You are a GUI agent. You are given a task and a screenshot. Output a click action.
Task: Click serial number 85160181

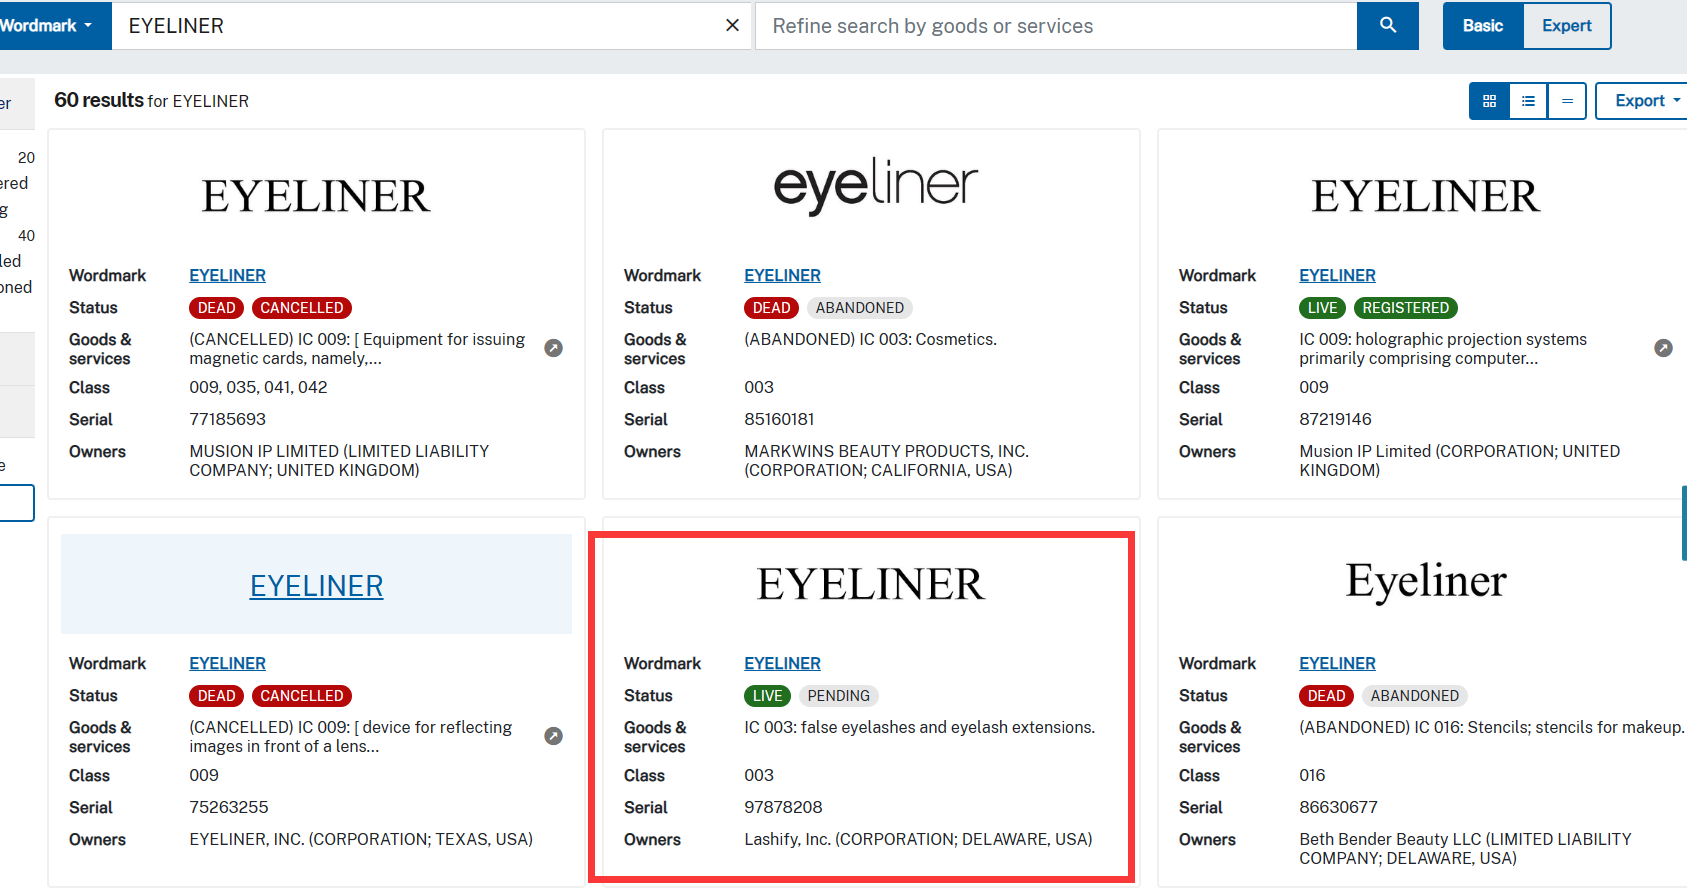779,419
